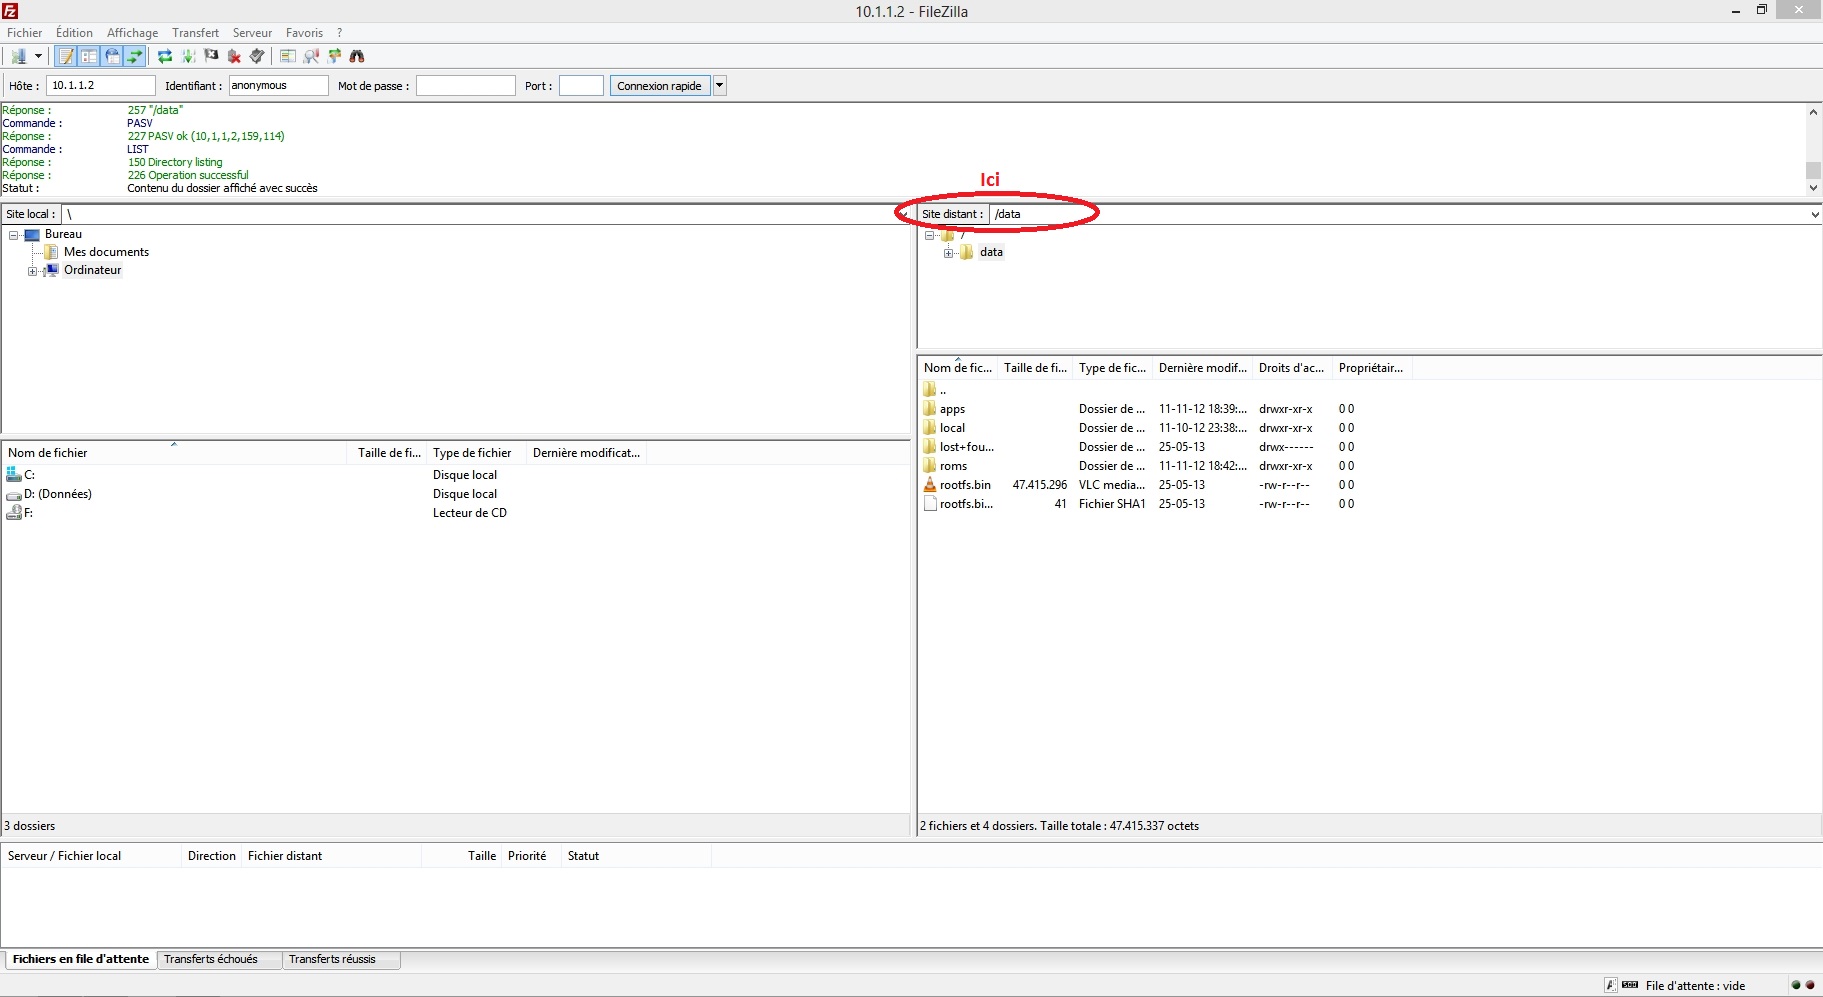Collapse the remote root / node
1823x997 pixels.
click(x=930, y=235)
